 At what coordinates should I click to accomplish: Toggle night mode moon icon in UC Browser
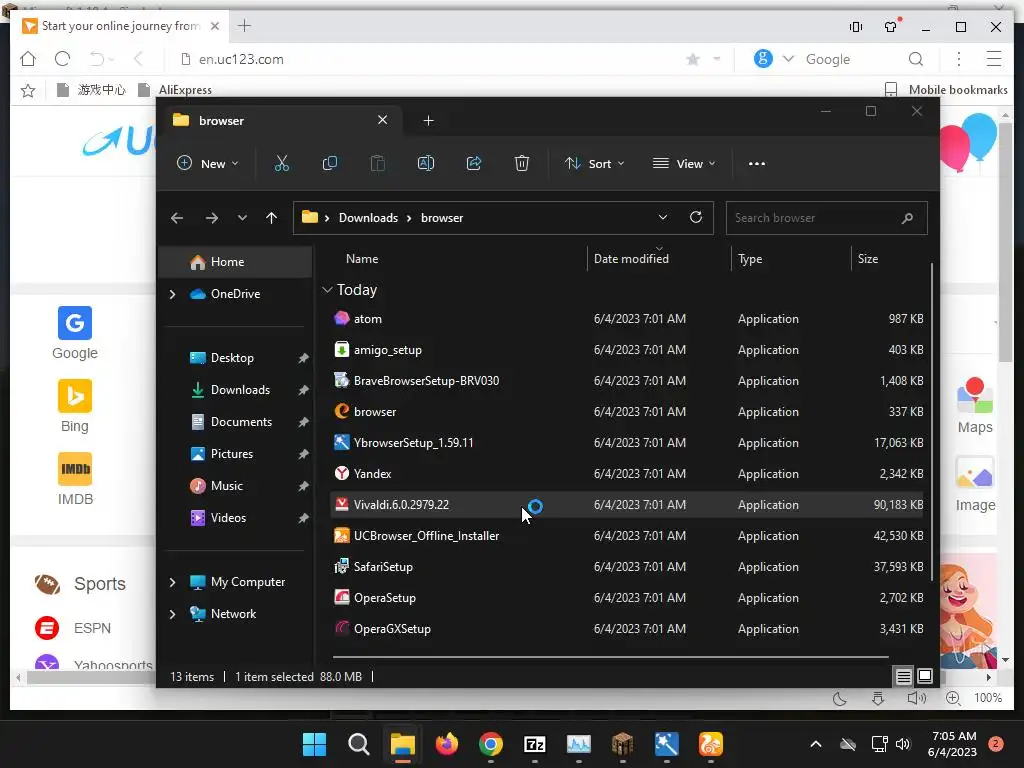coord(840,699)
